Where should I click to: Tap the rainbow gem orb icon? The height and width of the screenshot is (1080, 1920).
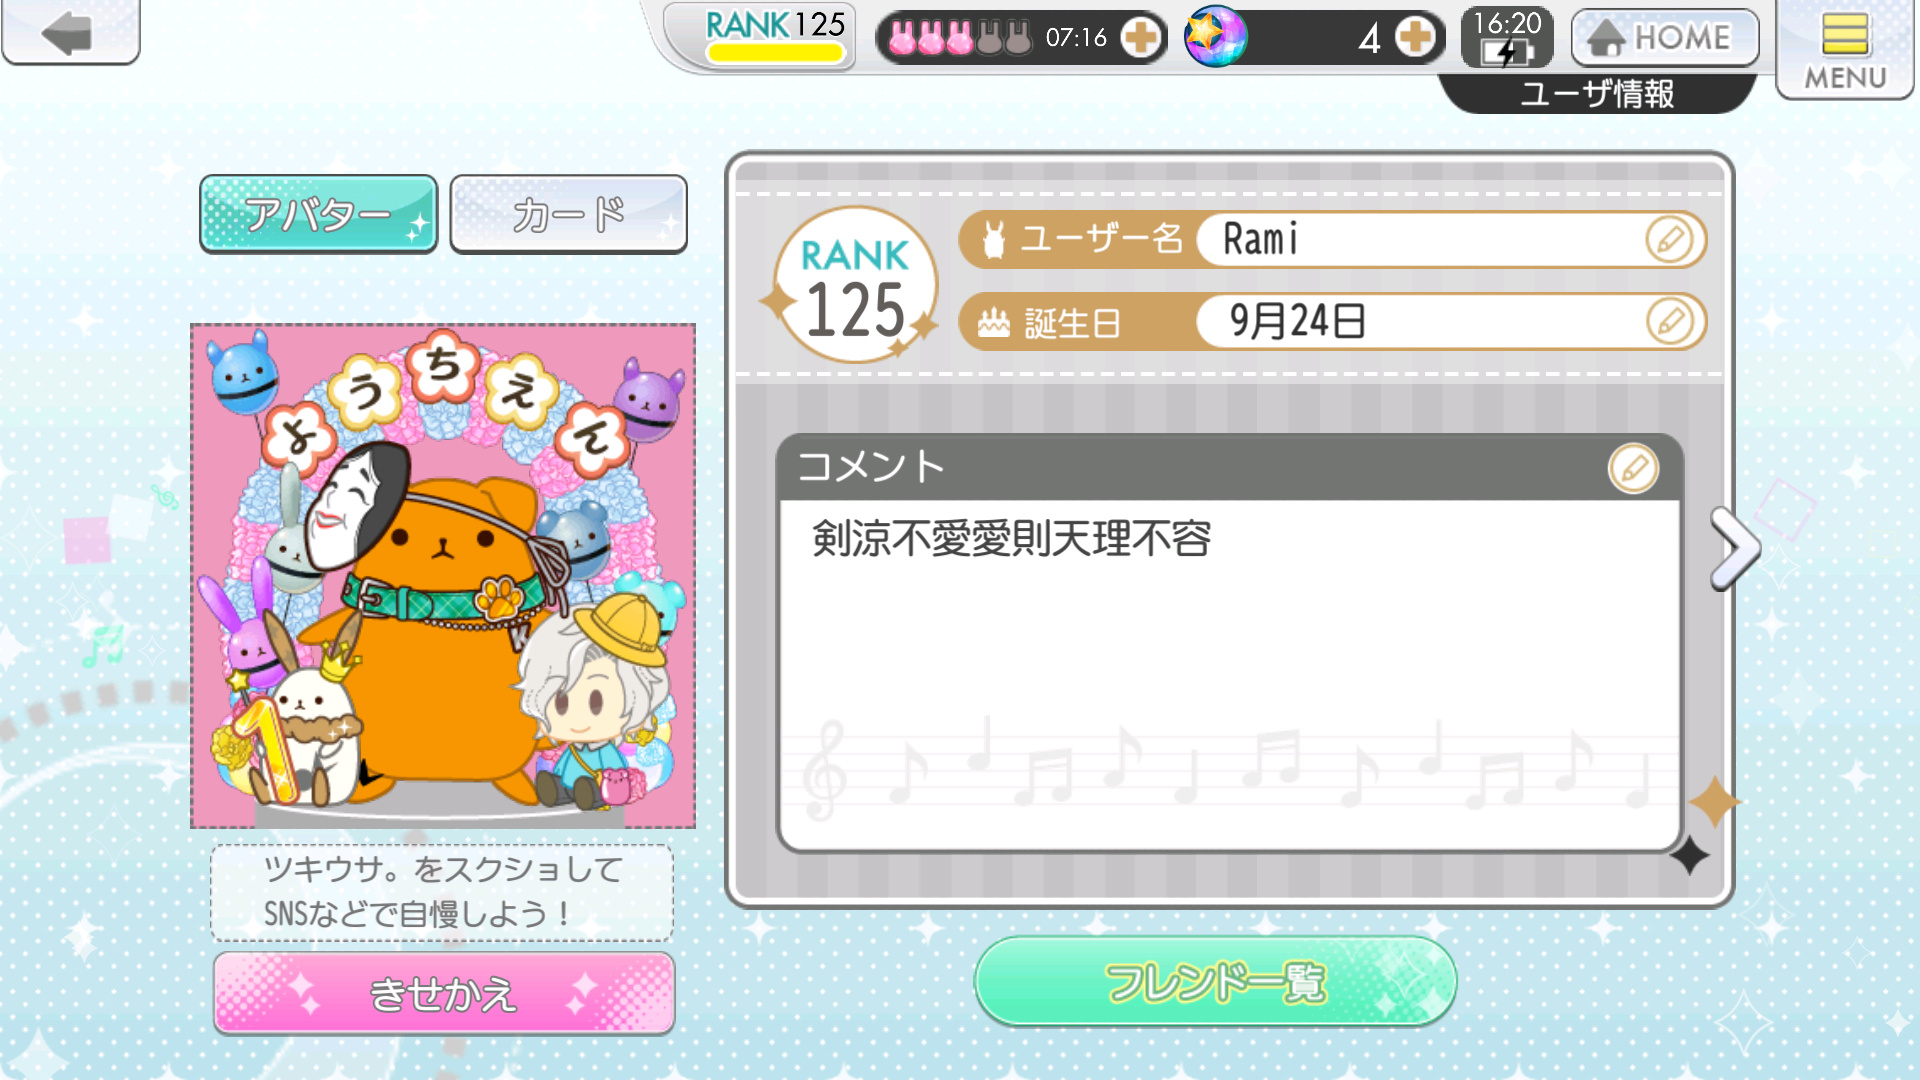1215,36
